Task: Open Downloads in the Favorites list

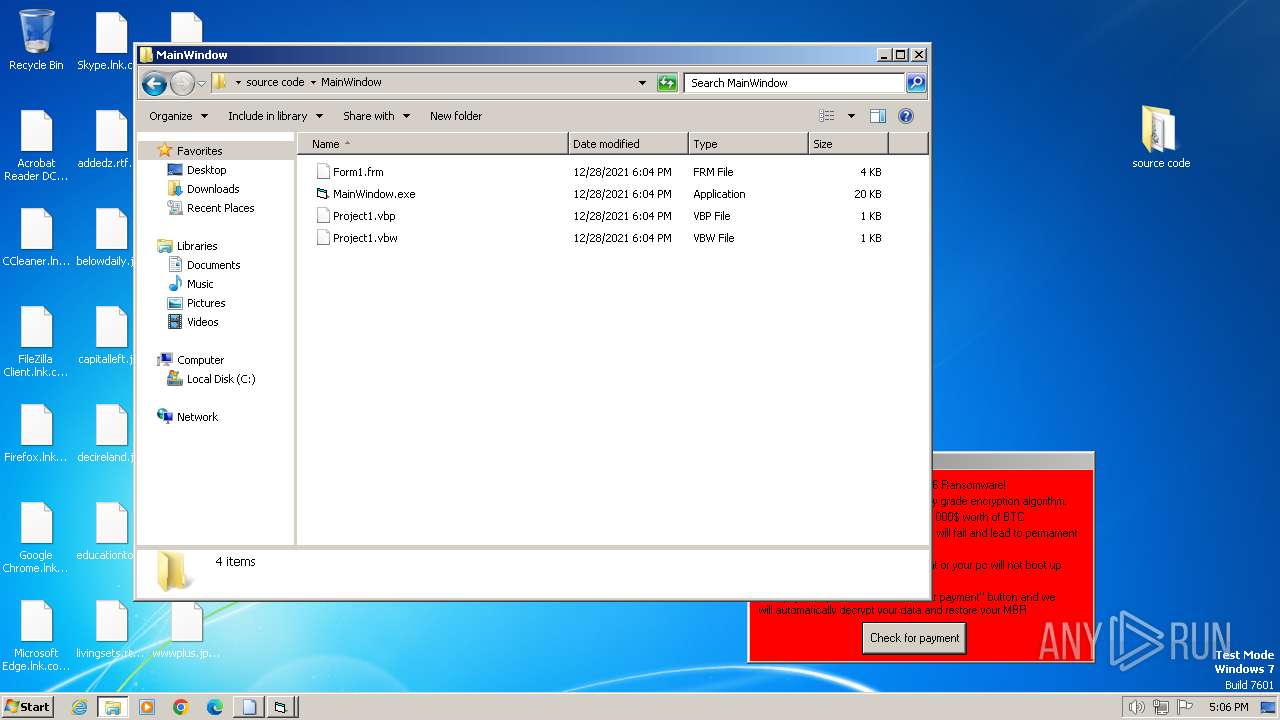Action: click(212, 189)
